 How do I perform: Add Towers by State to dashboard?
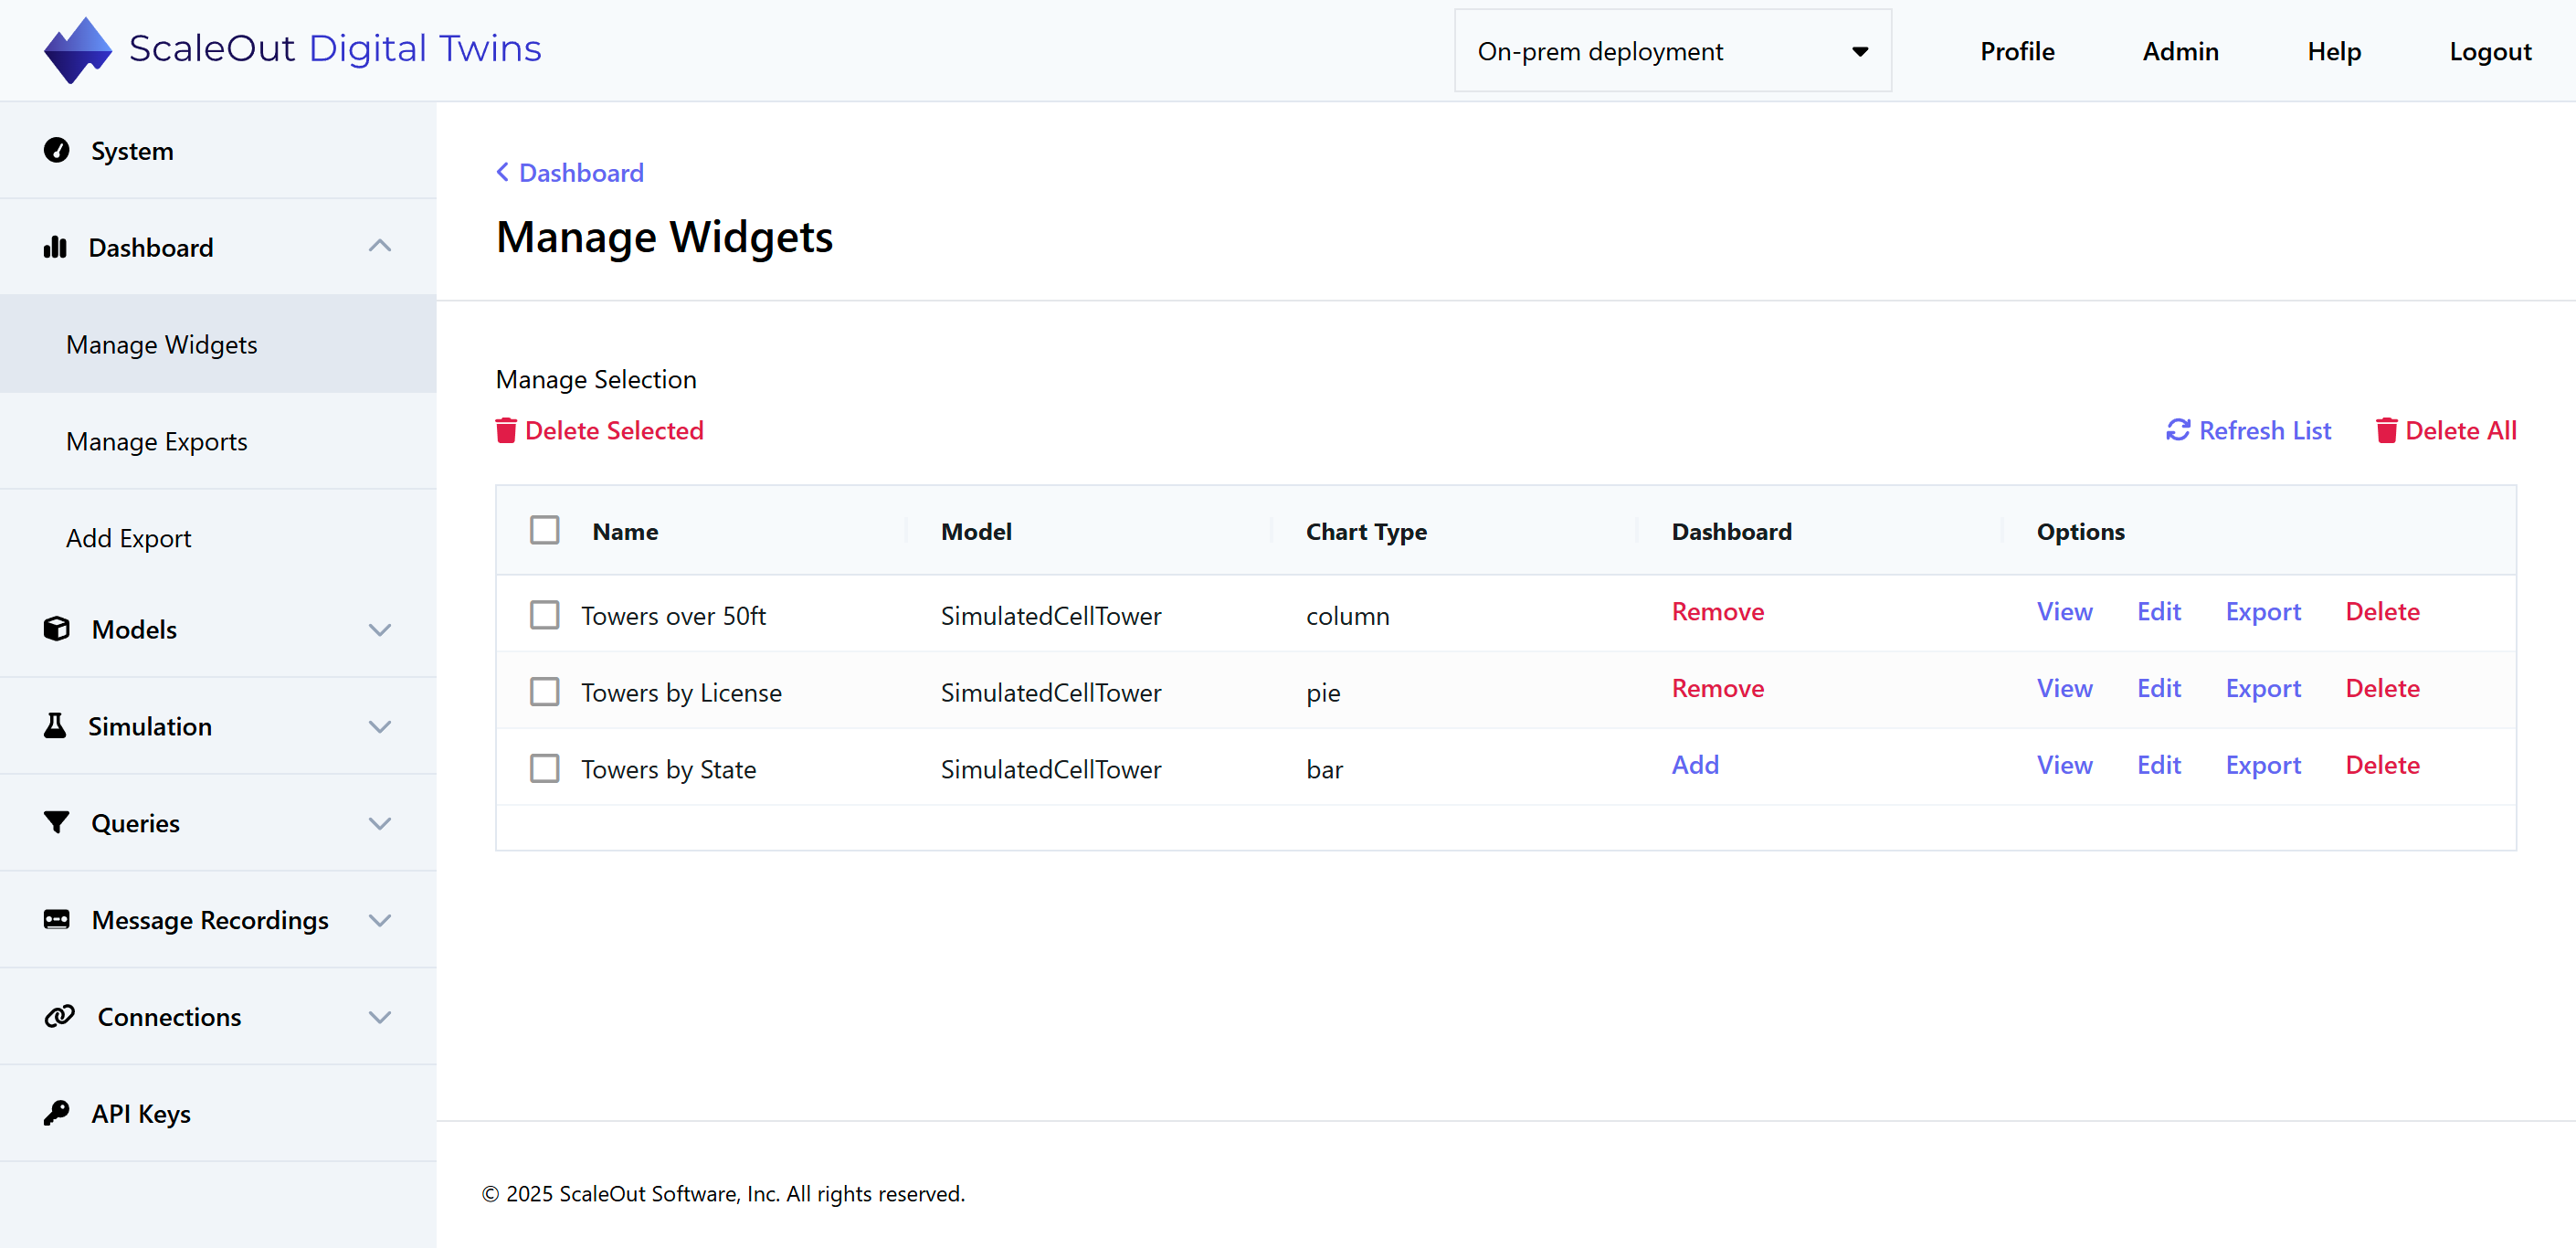tap(1695, 765)
